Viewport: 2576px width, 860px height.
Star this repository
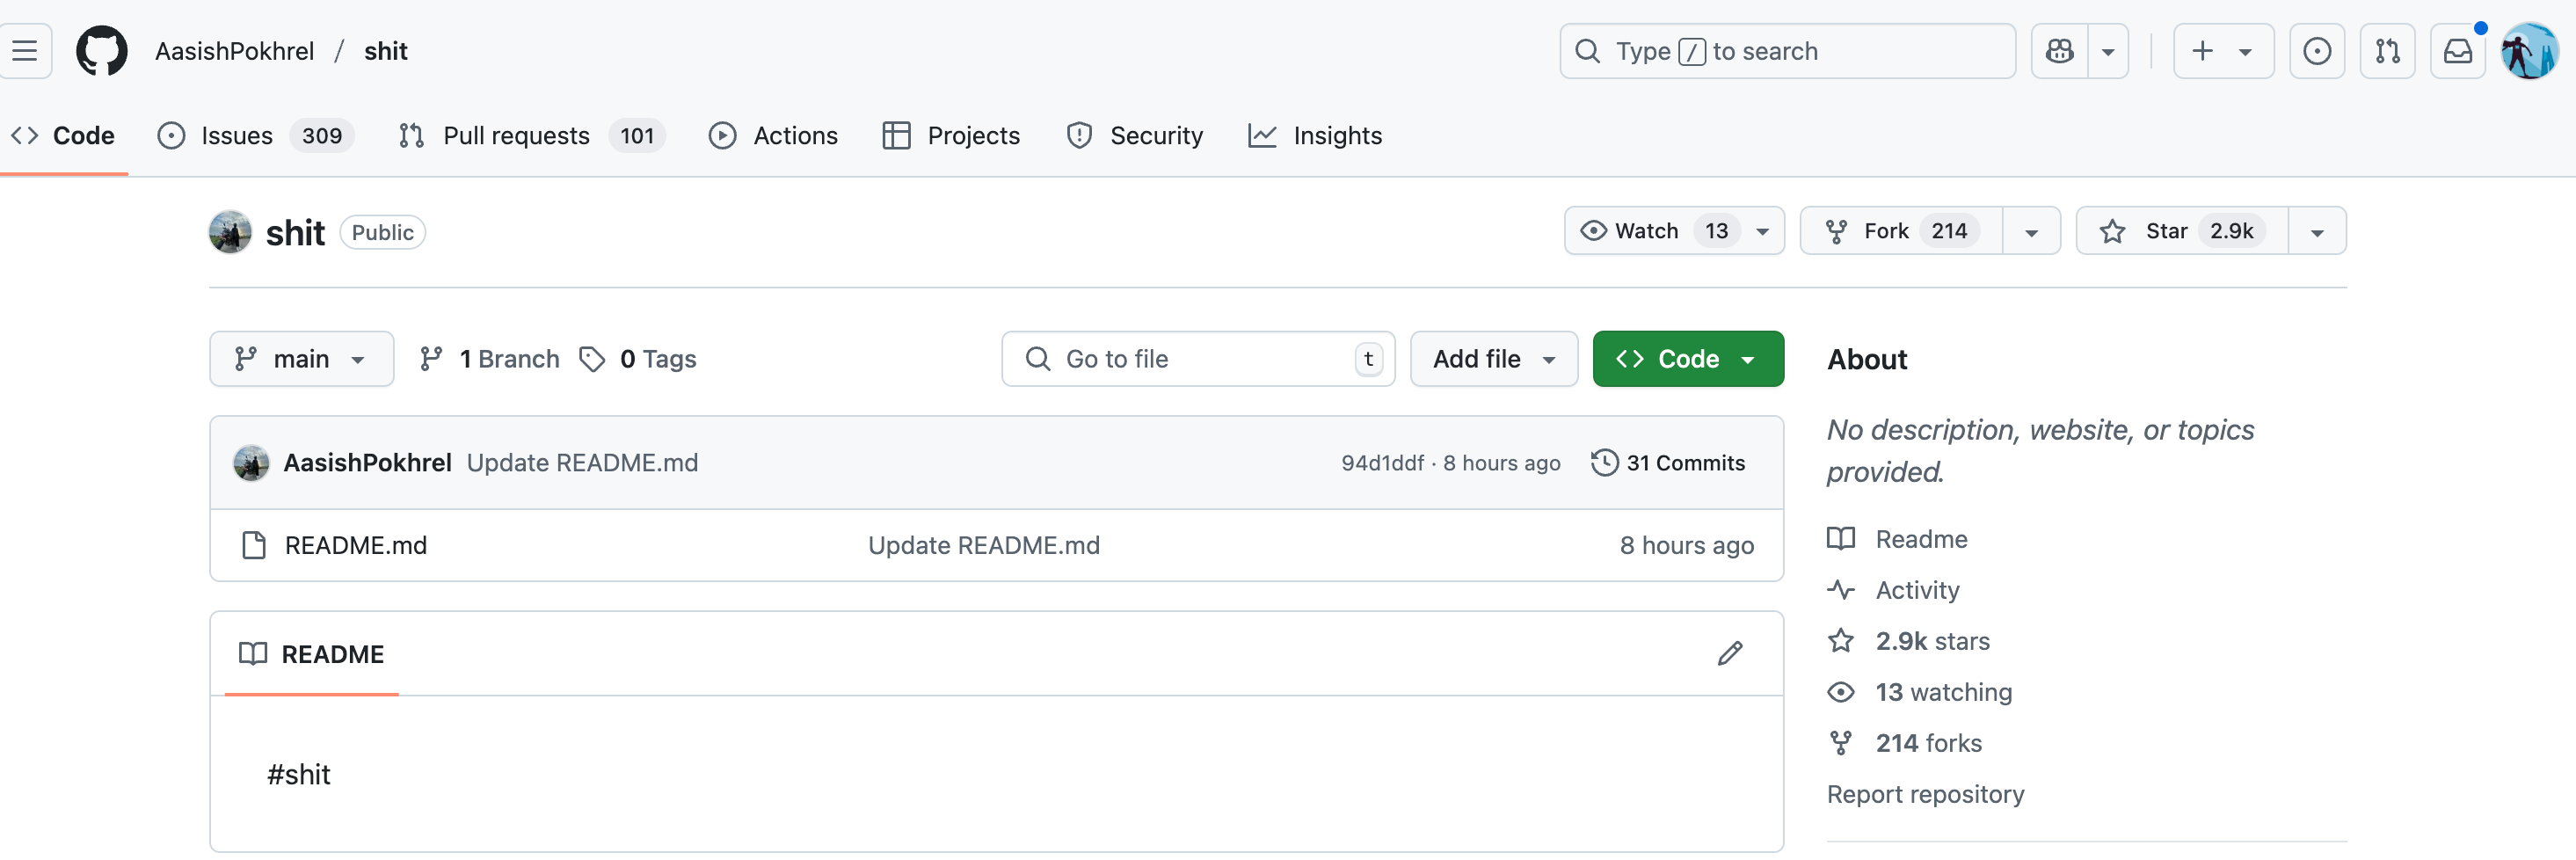[x=2182, y=231]
